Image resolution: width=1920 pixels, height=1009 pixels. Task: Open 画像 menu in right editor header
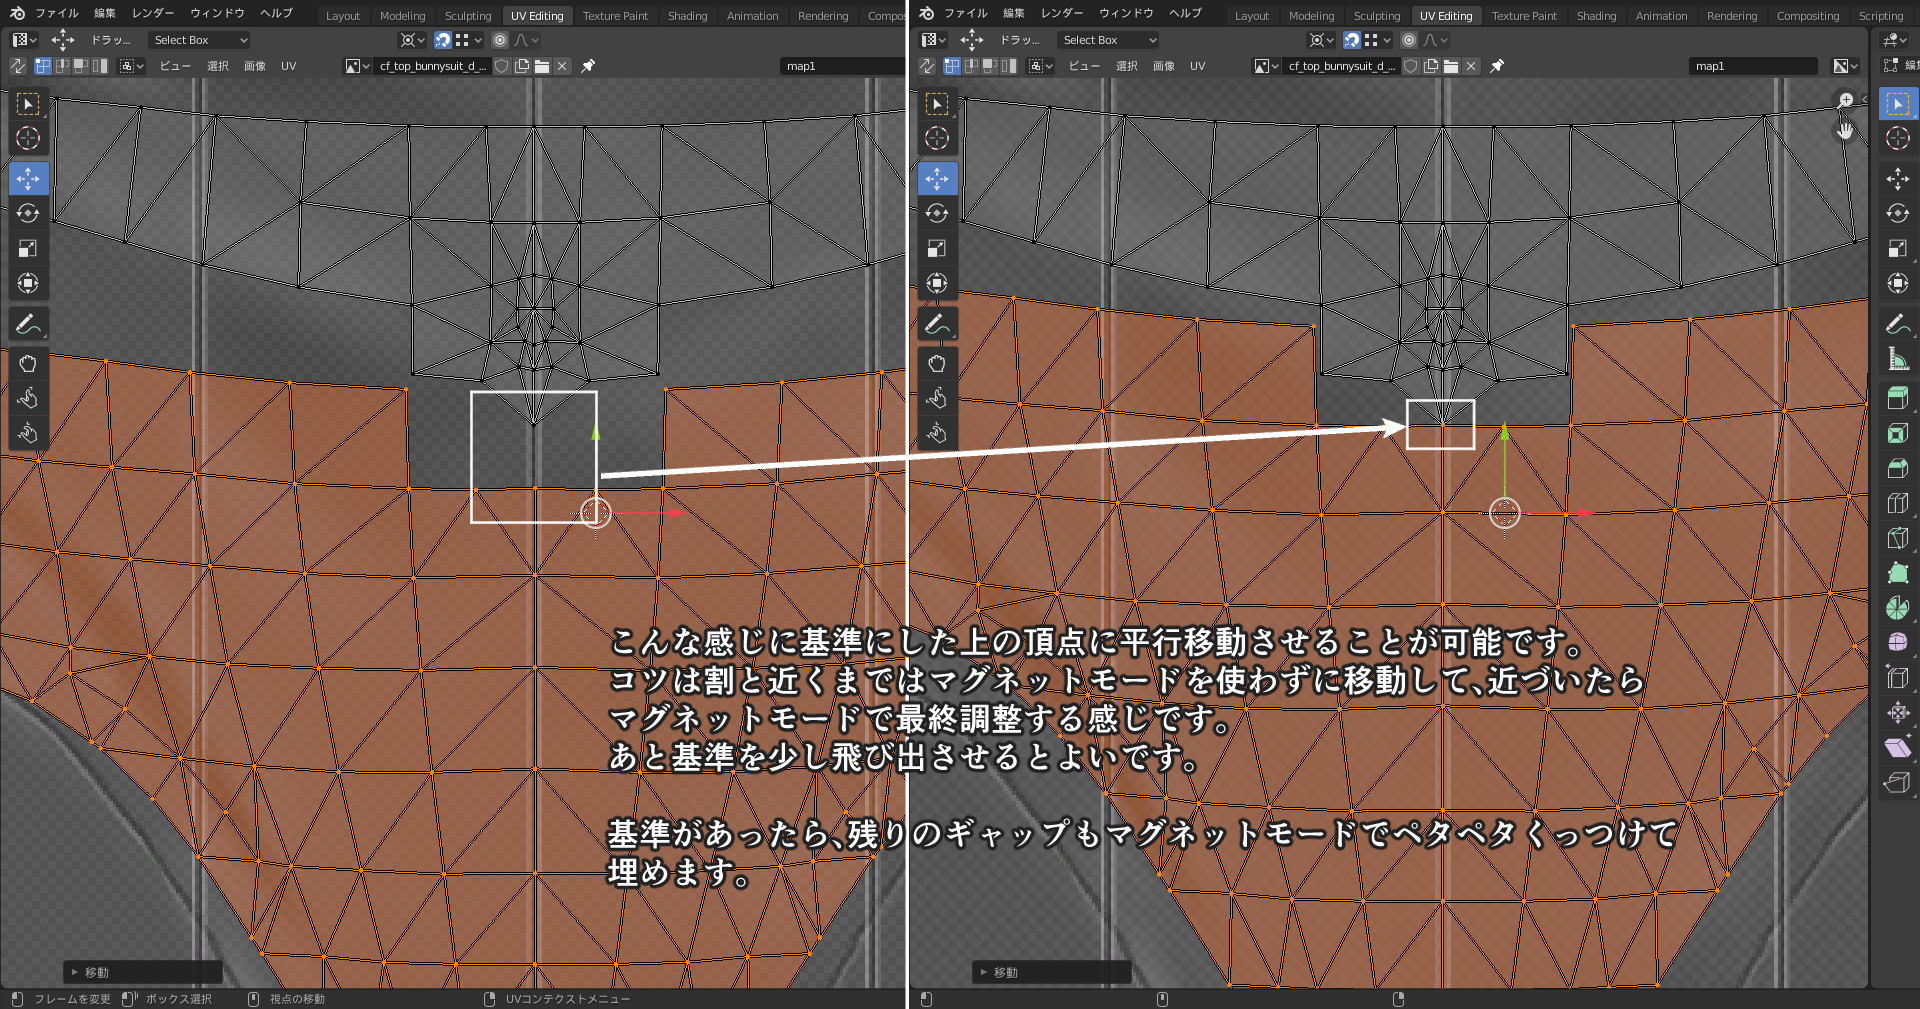[x=1163, y=66]
